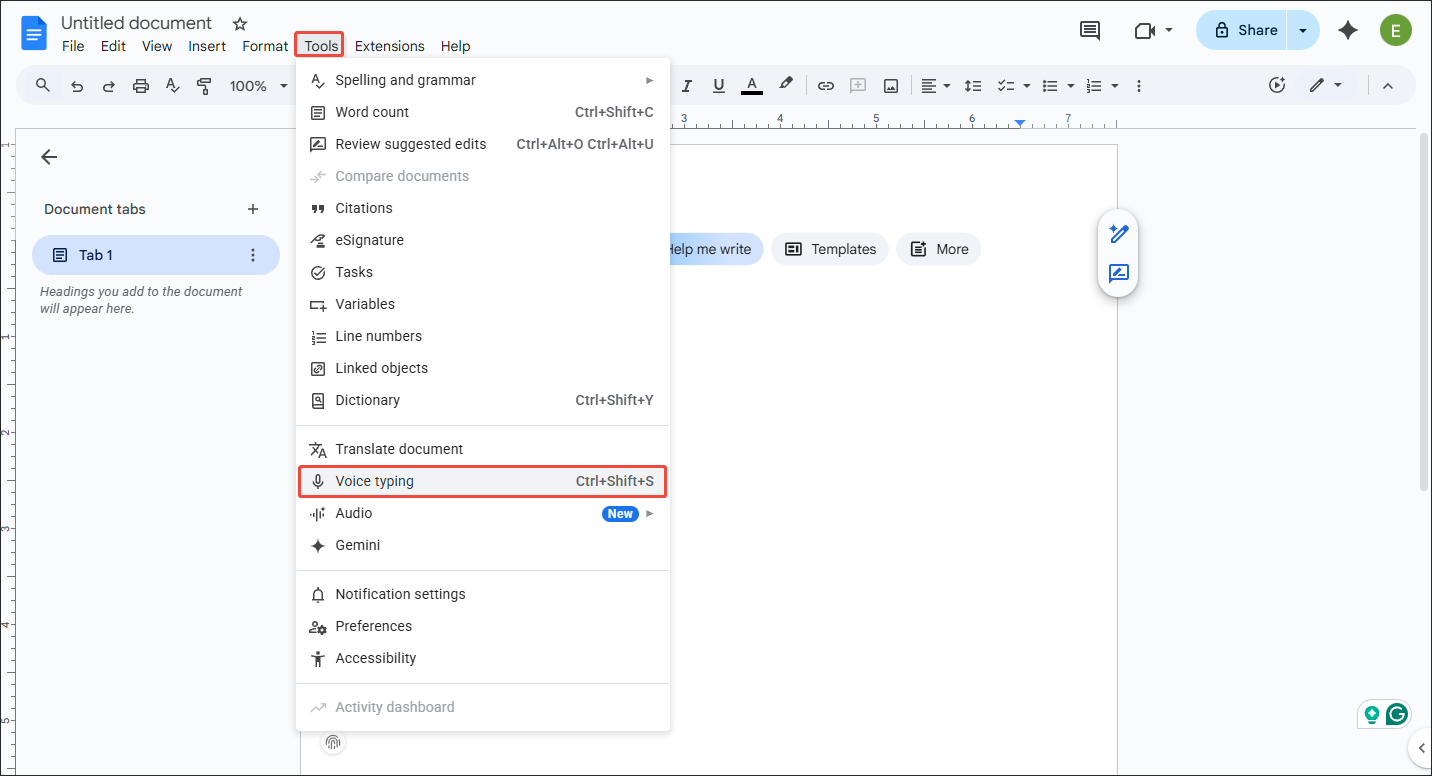1432x776 pixels.
Task: Open Gemini from the page margin pencil icon
Action: pyautogui.click(x=1117, y=232)
